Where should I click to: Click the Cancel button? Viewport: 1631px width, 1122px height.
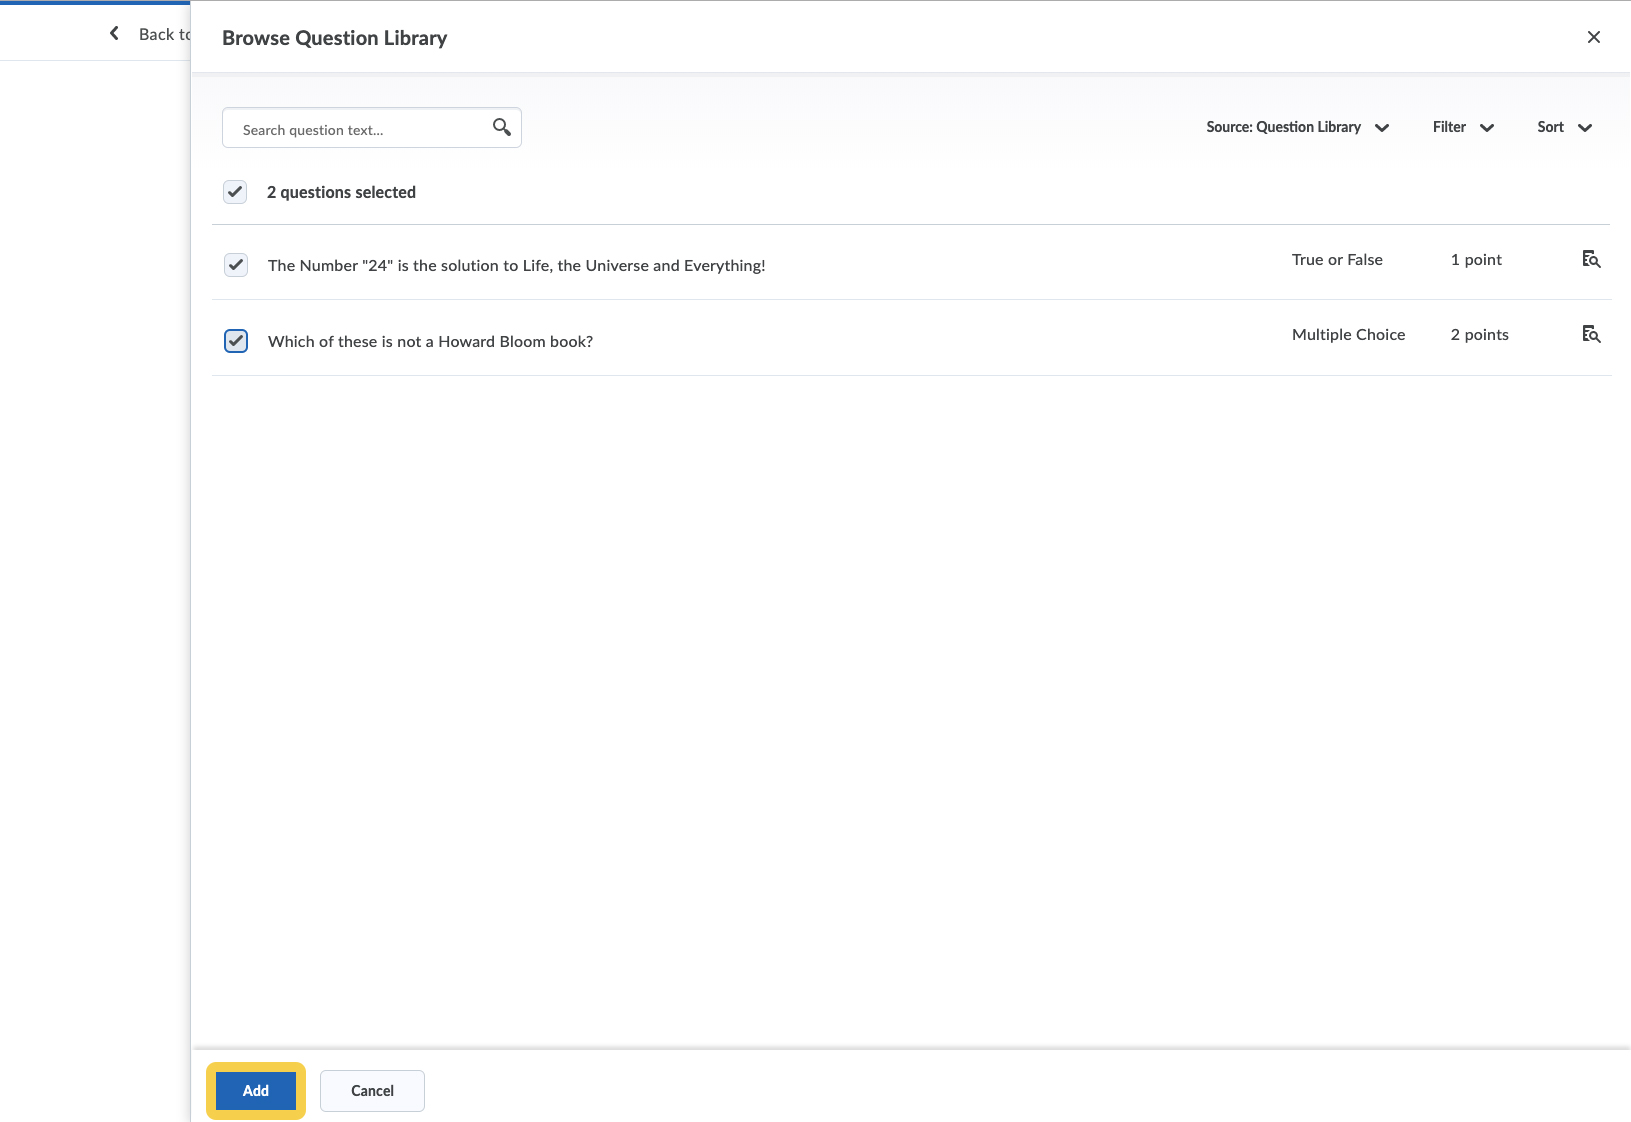372,1091
